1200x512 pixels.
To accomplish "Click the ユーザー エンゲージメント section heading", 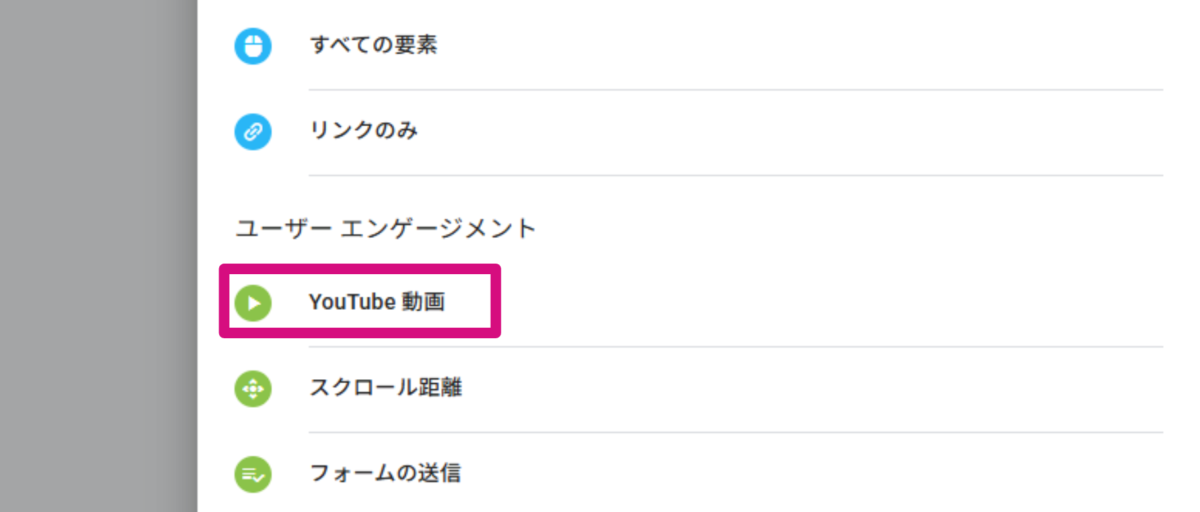I will click(x=386, y=229).
